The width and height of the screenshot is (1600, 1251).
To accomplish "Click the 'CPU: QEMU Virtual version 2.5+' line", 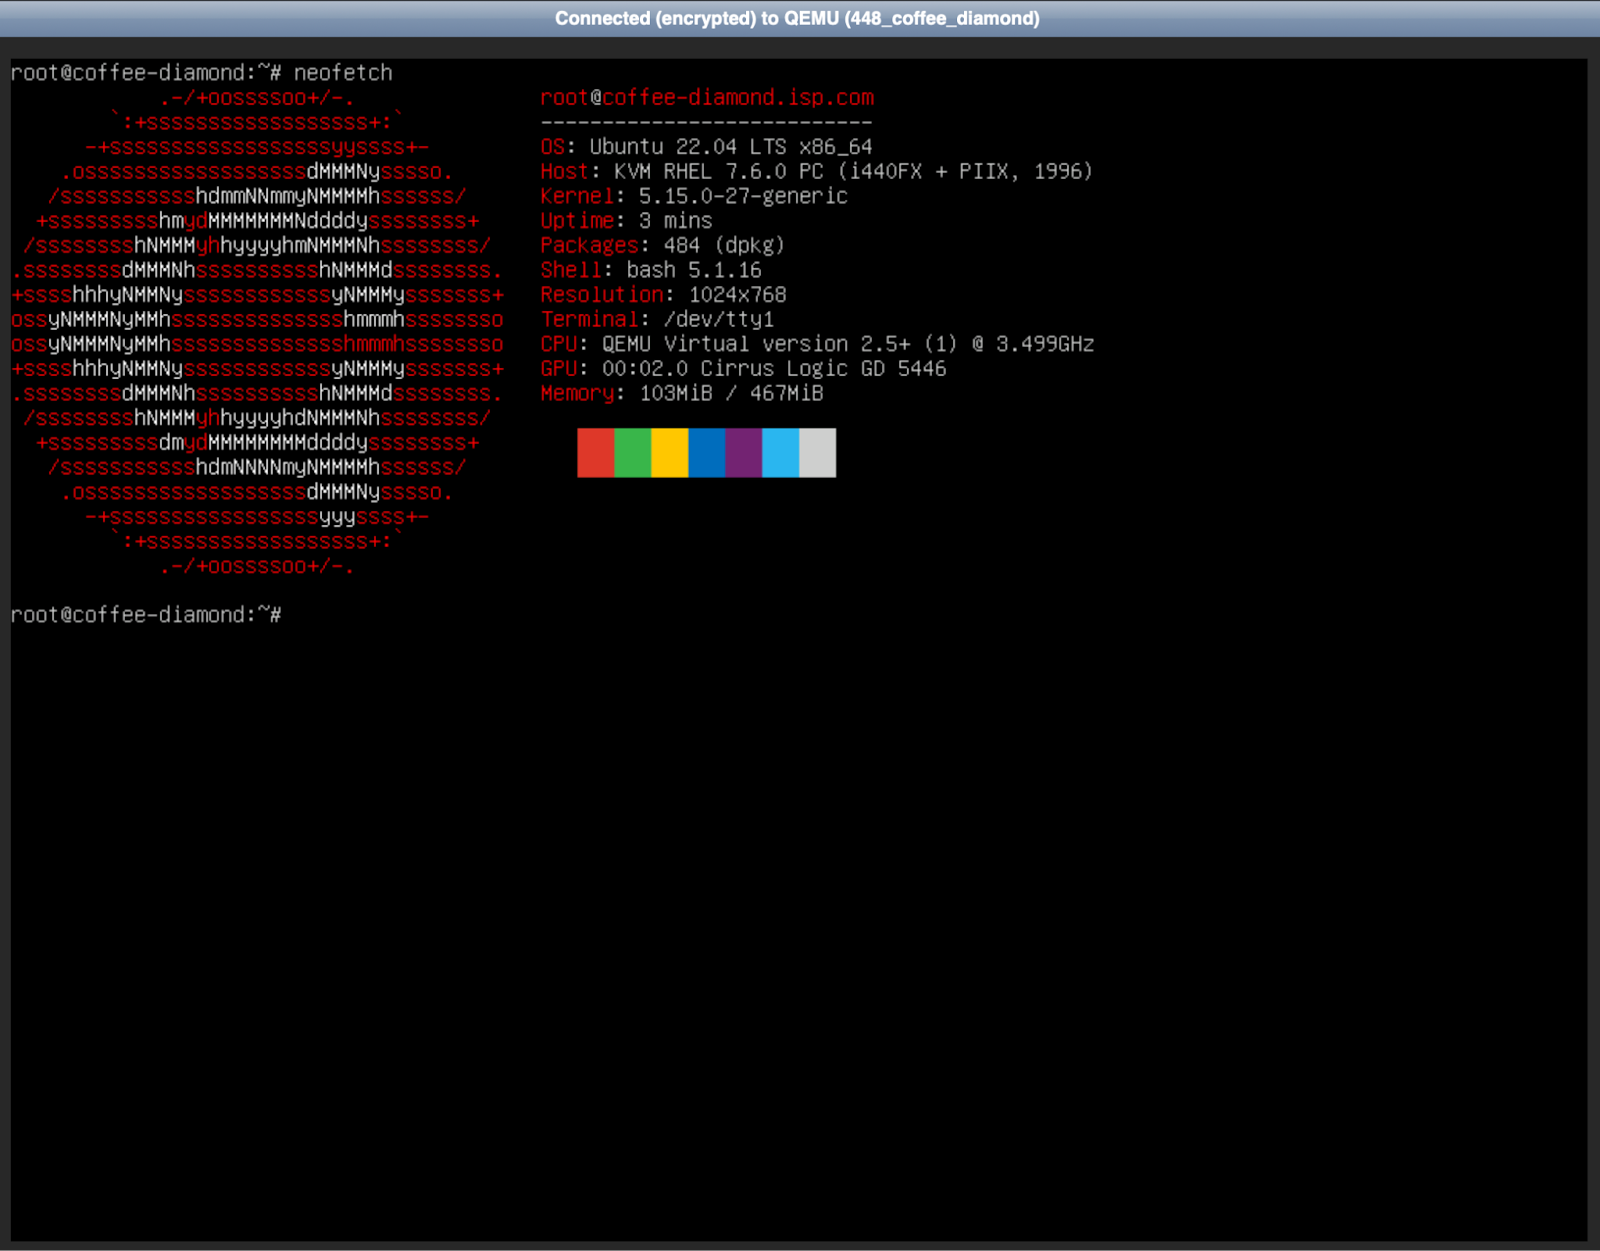I will (x=817, y=344).
